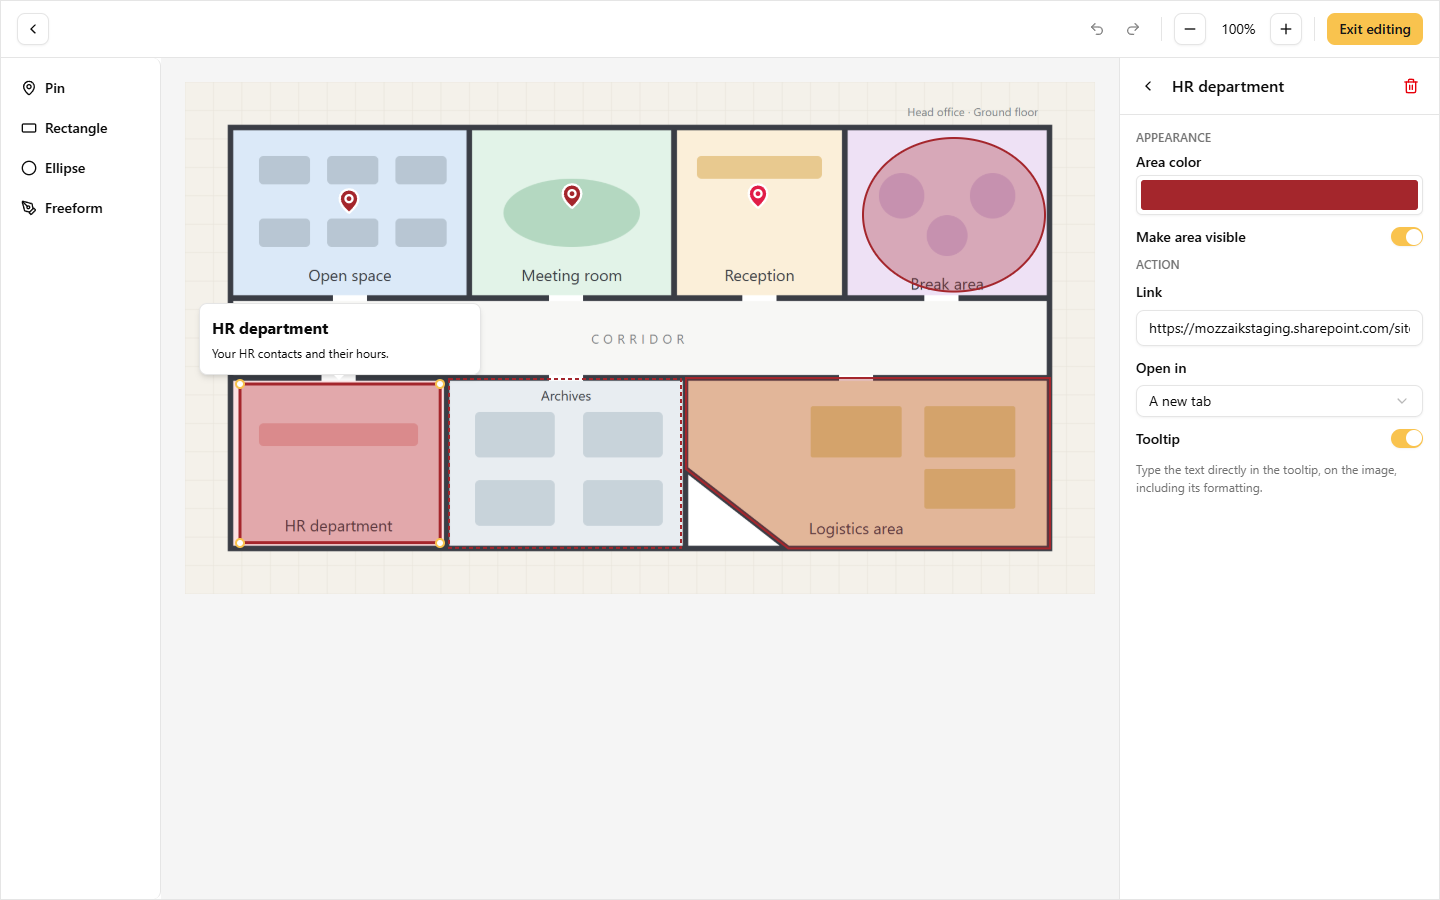The image size is (1440, 900).
Task: Click the CORRIDOR label on the floor plan
Action: point(638,340)
